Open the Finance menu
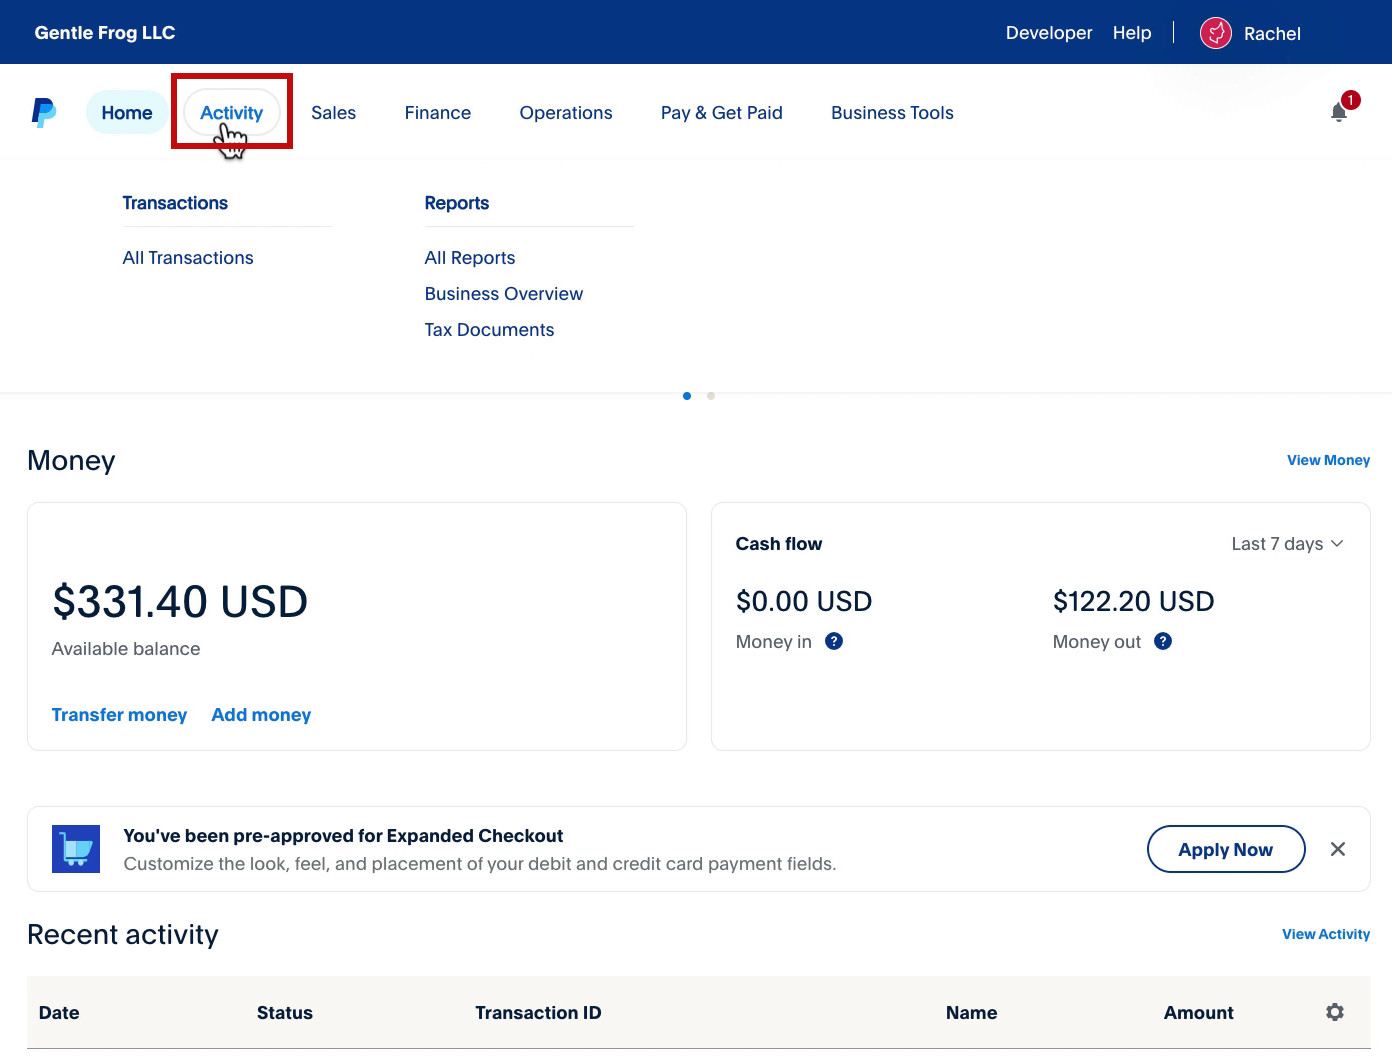 [438, 113]
